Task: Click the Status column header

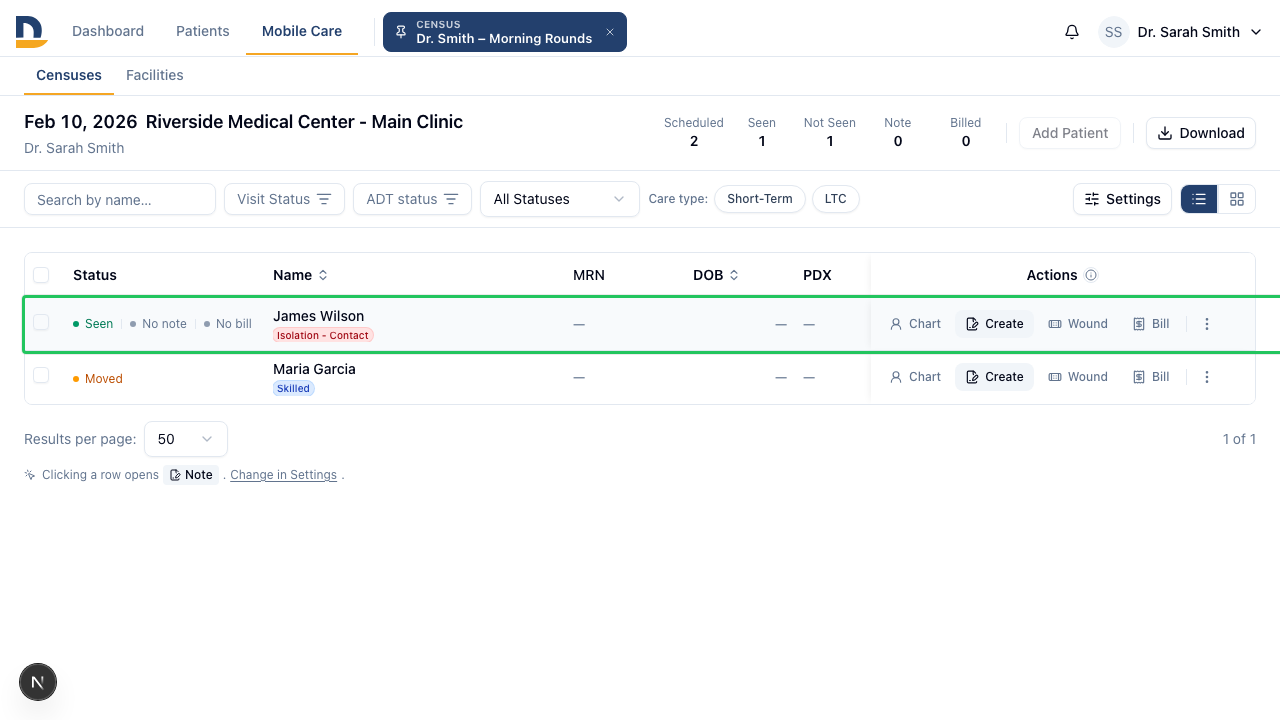Action: [95, 275]
